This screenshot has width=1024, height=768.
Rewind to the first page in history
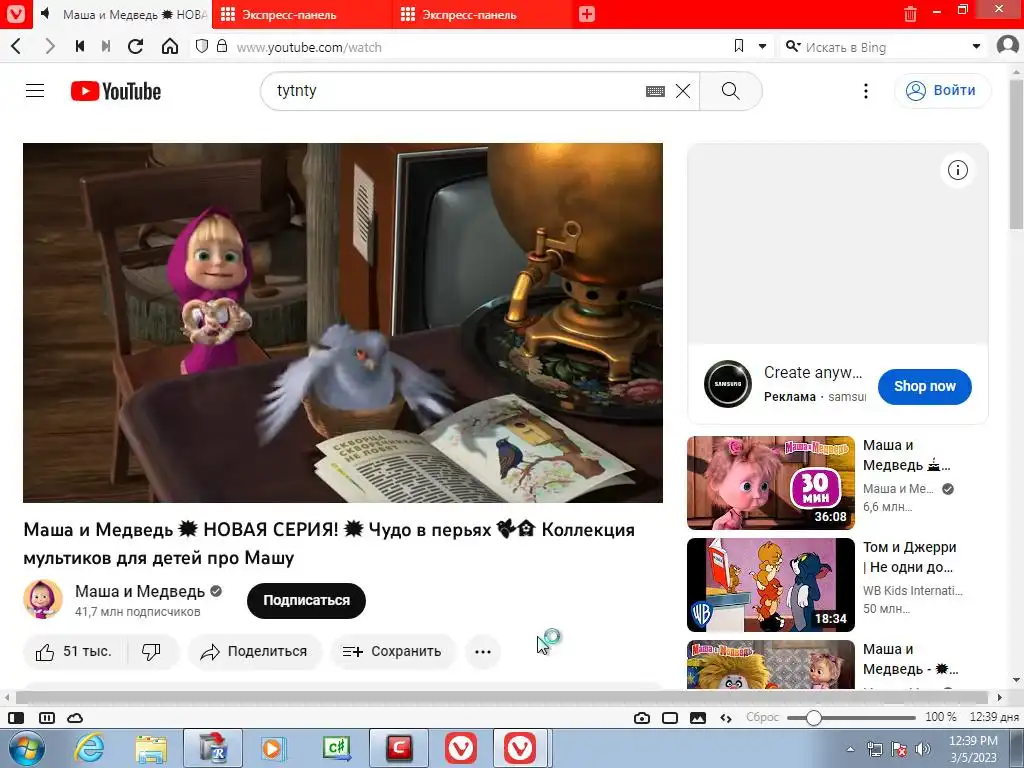(x=80, y=46)
